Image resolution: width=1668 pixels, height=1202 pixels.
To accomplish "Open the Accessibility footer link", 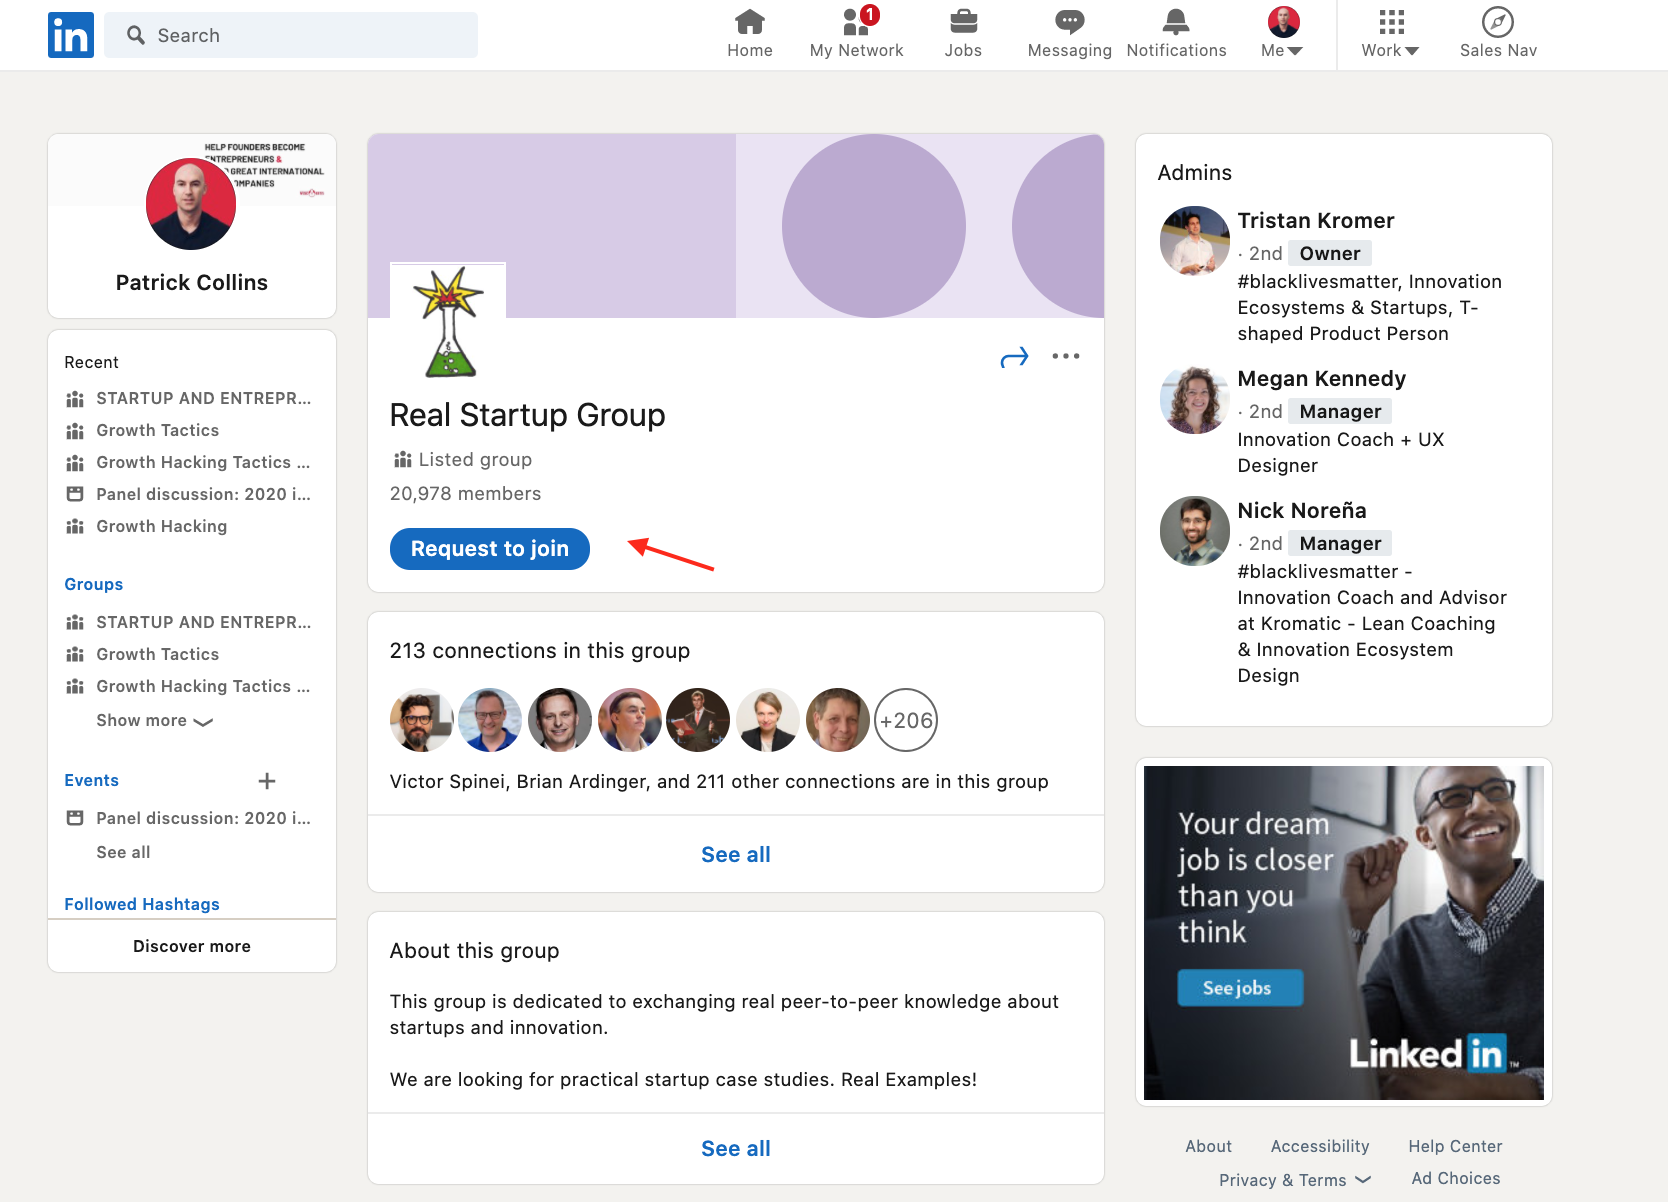I will pos(1320,1146).
